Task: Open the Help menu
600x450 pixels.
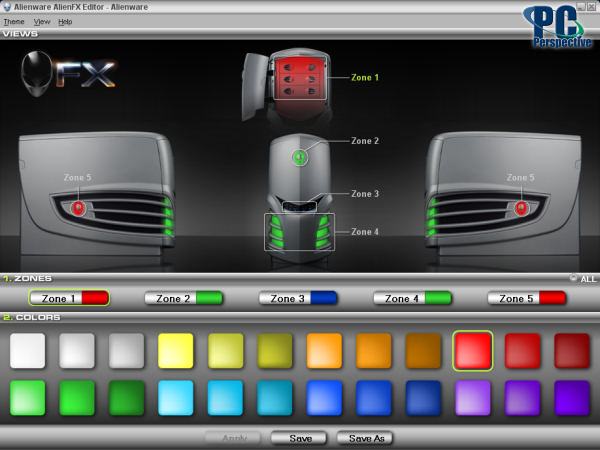Action: (x=65, y=22)
